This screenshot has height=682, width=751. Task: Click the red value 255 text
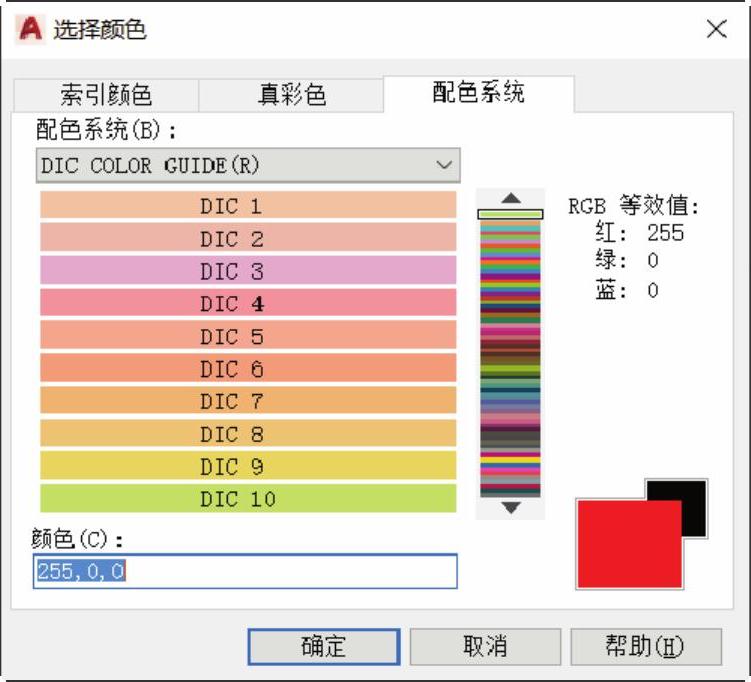click(x=665, y=233)
